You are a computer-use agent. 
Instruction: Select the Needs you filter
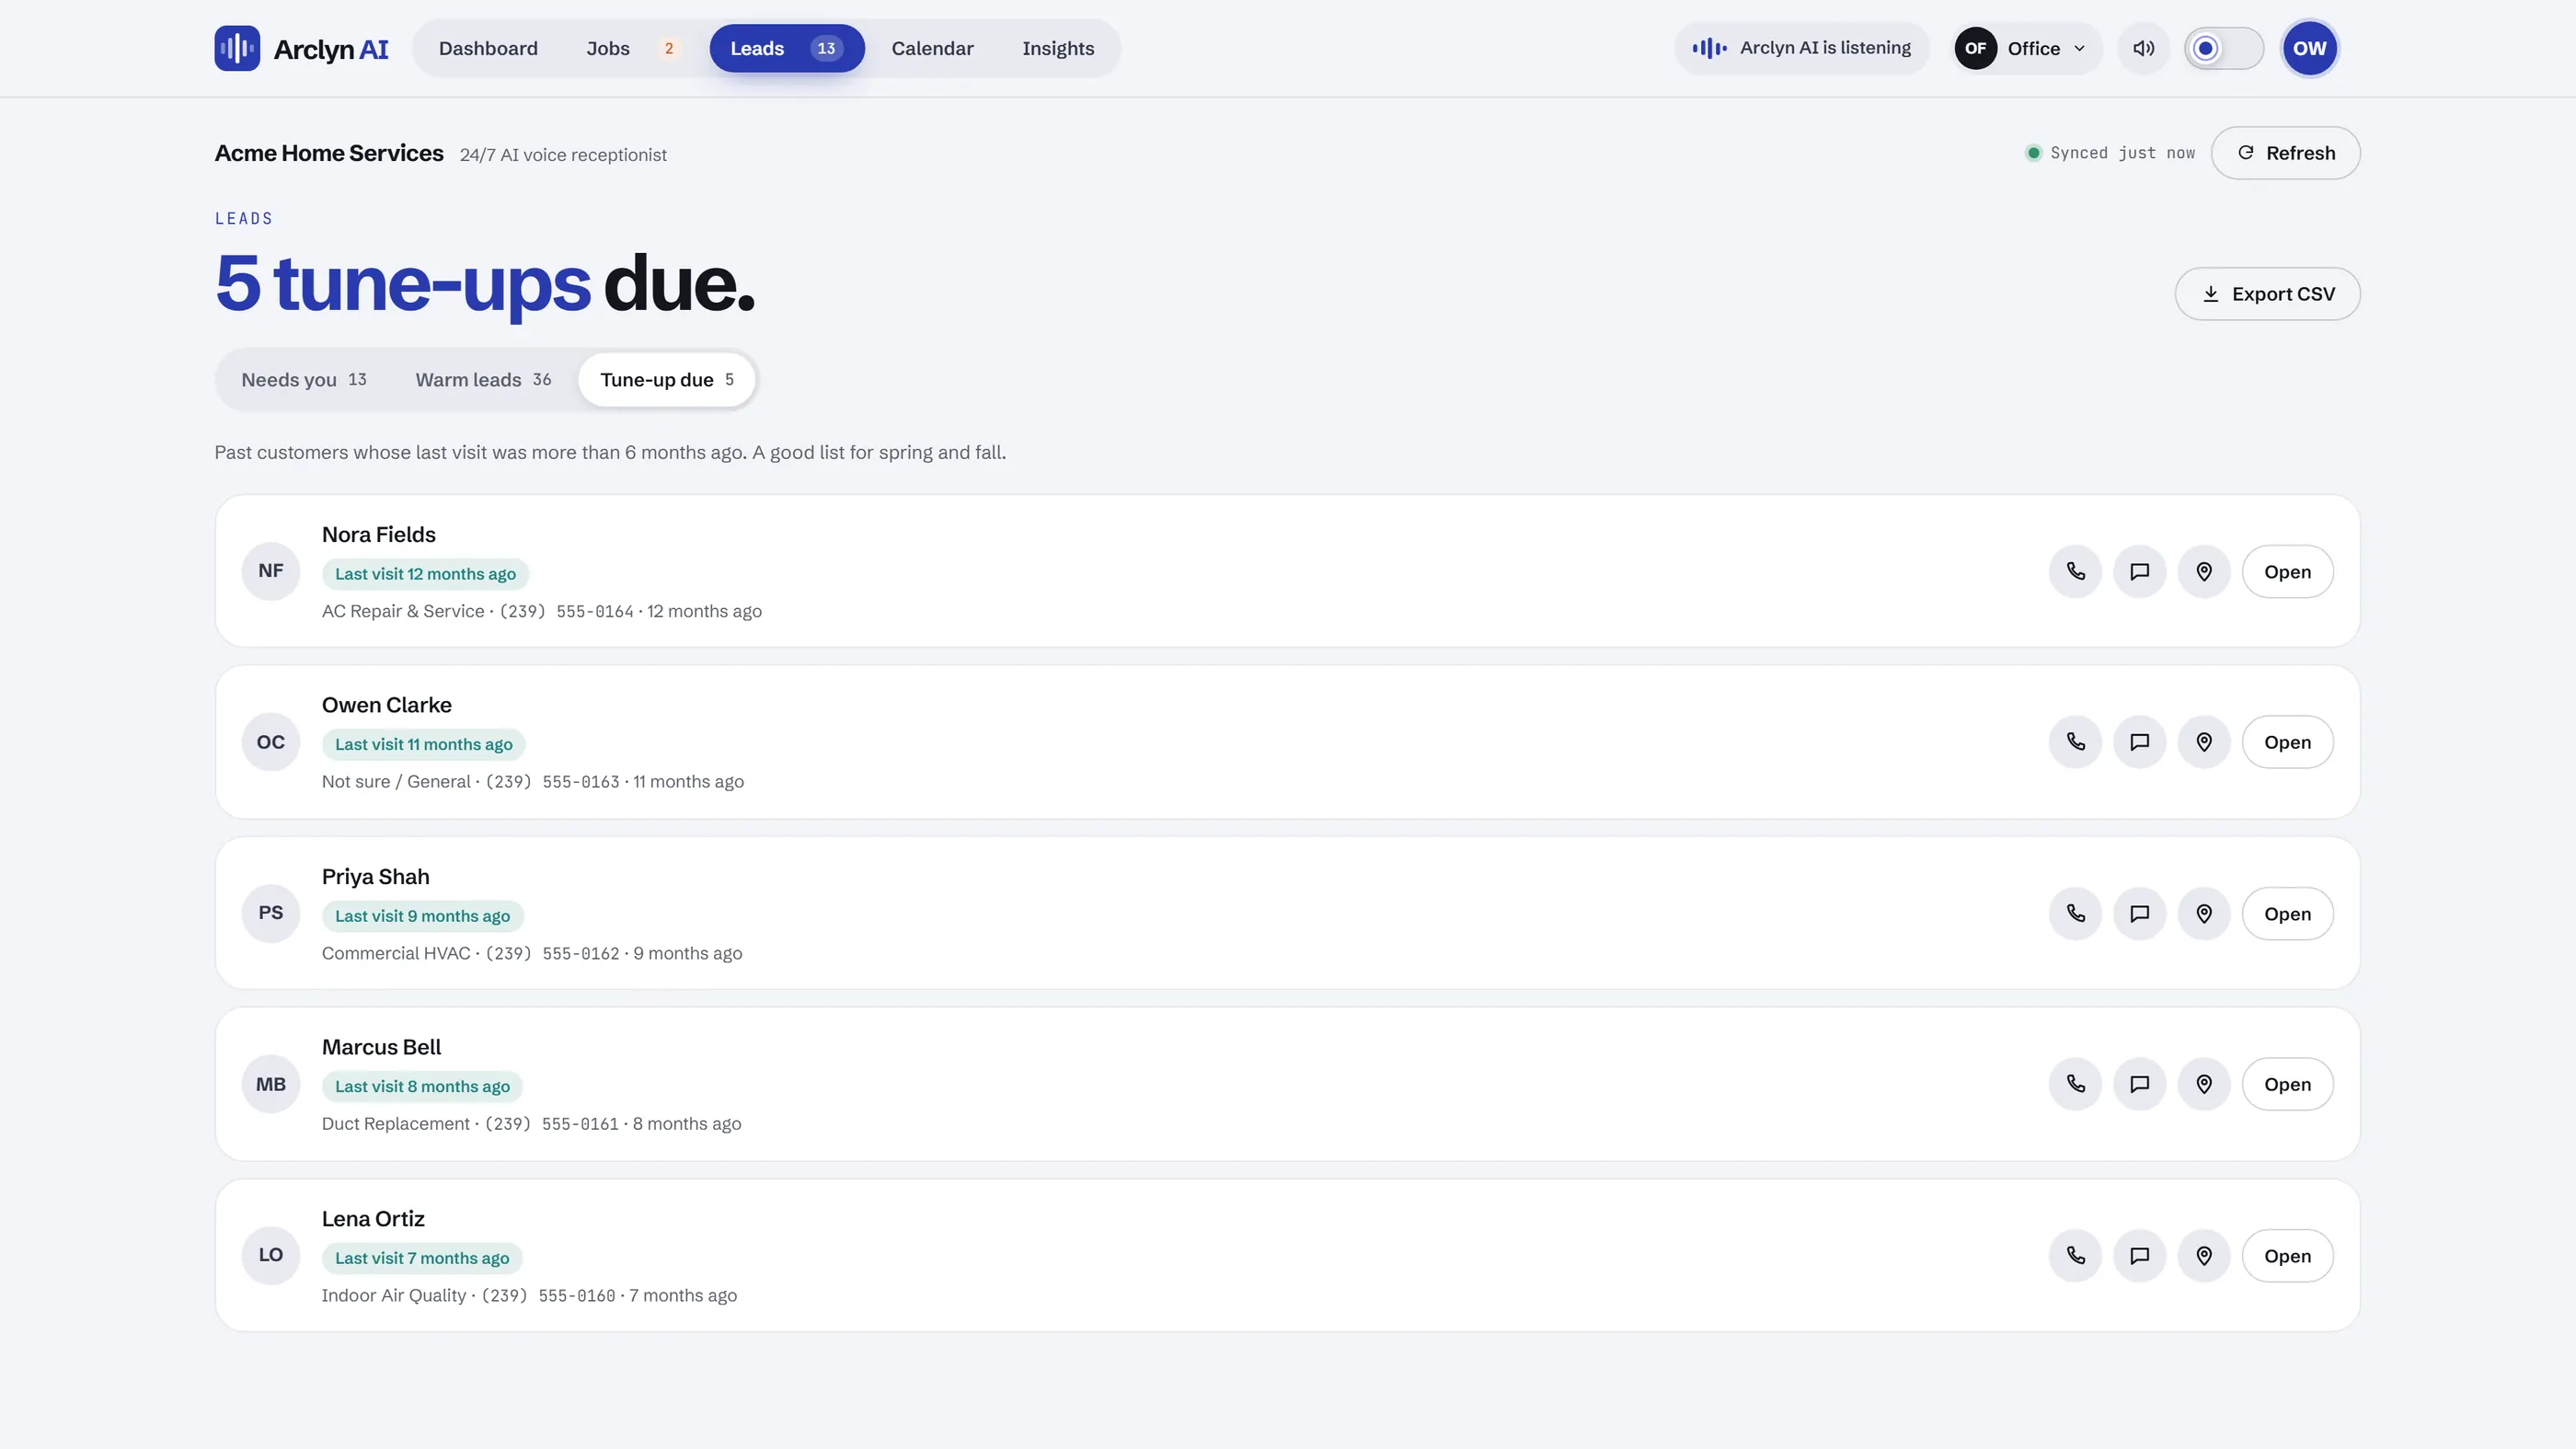[304, 380]
